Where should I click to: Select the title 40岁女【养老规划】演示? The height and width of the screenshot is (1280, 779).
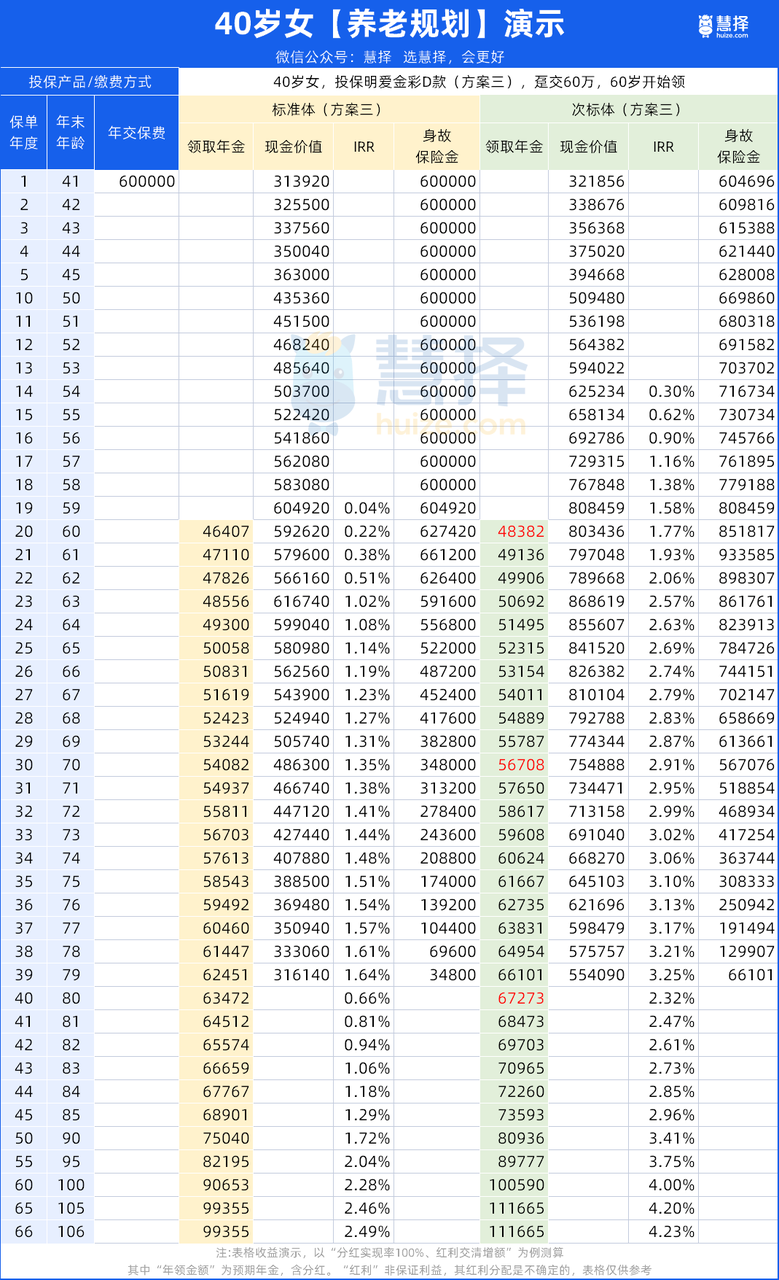(389, 22)
